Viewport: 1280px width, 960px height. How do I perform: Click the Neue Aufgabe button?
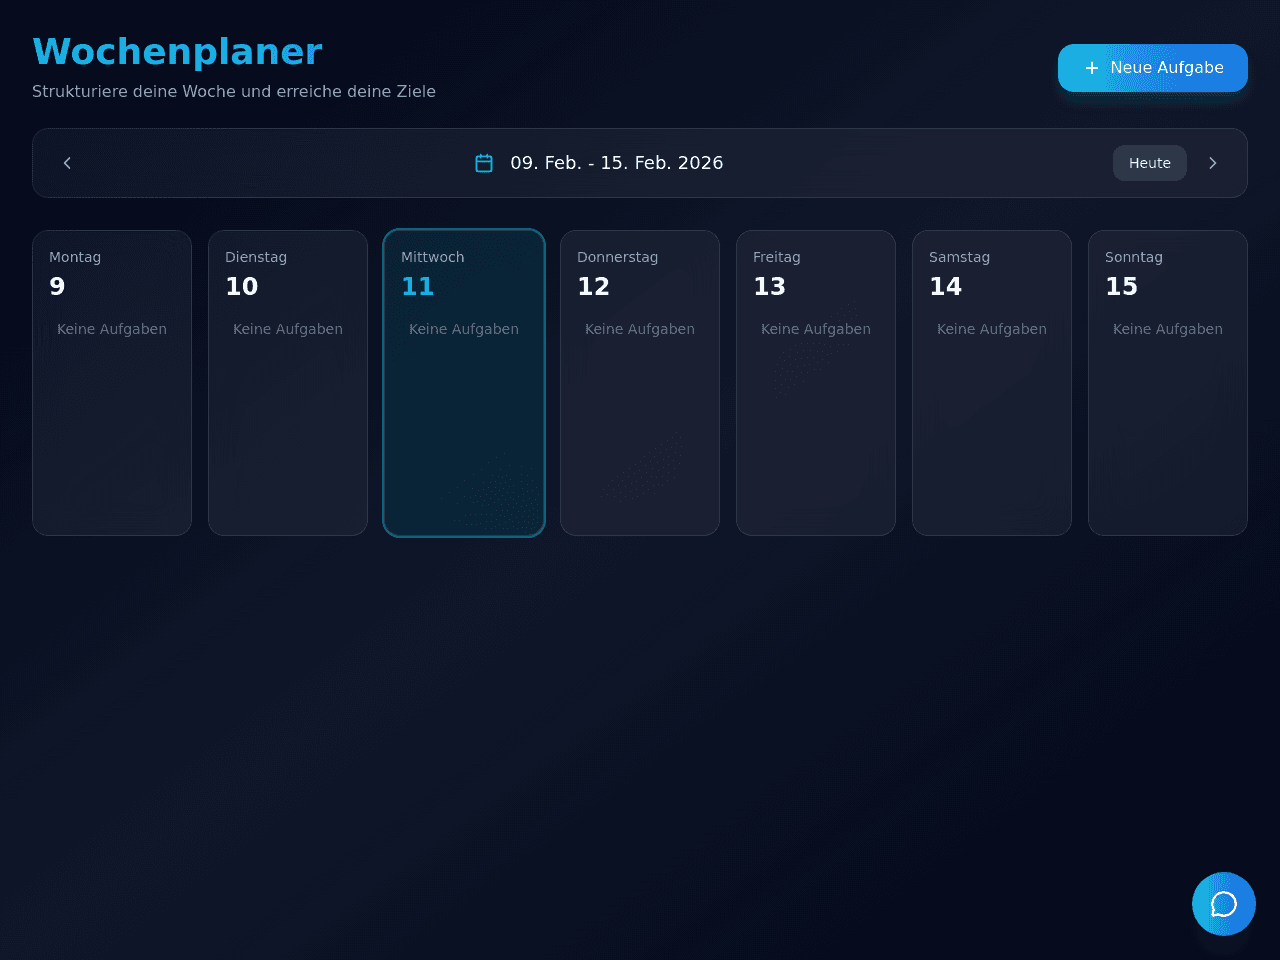click(1153, 68)
